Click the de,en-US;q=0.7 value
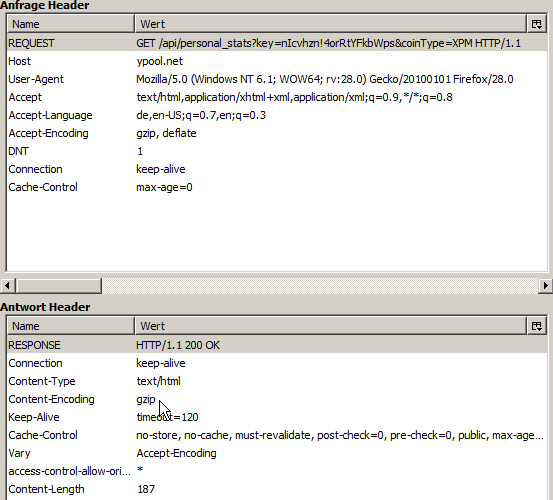 201,115
